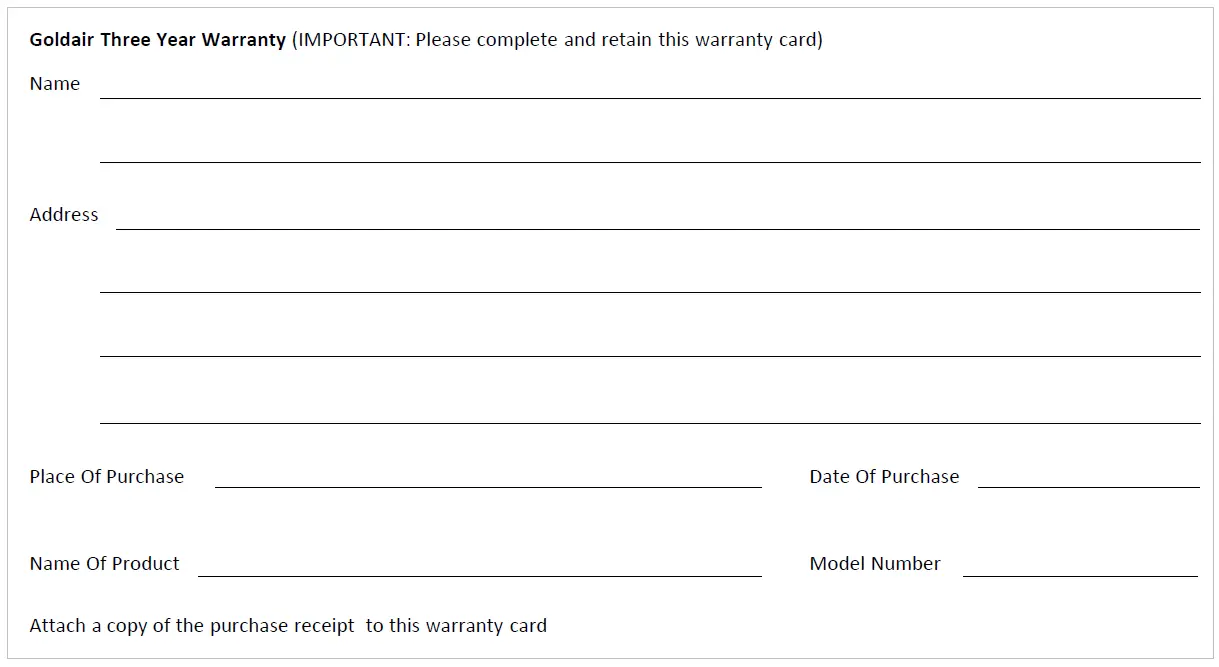Click the 'Attach a copy of the purchase receipt' note
Image resolution: width=1219 pixels, height=667 pixels.
(x=192, y=626)
